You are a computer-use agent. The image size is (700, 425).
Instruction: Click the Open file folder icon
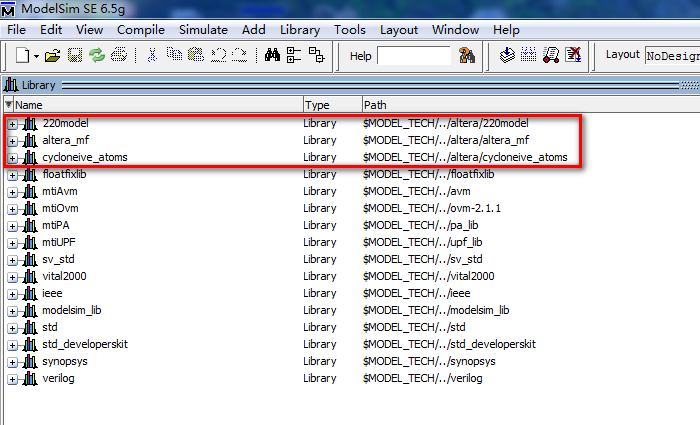53,56
